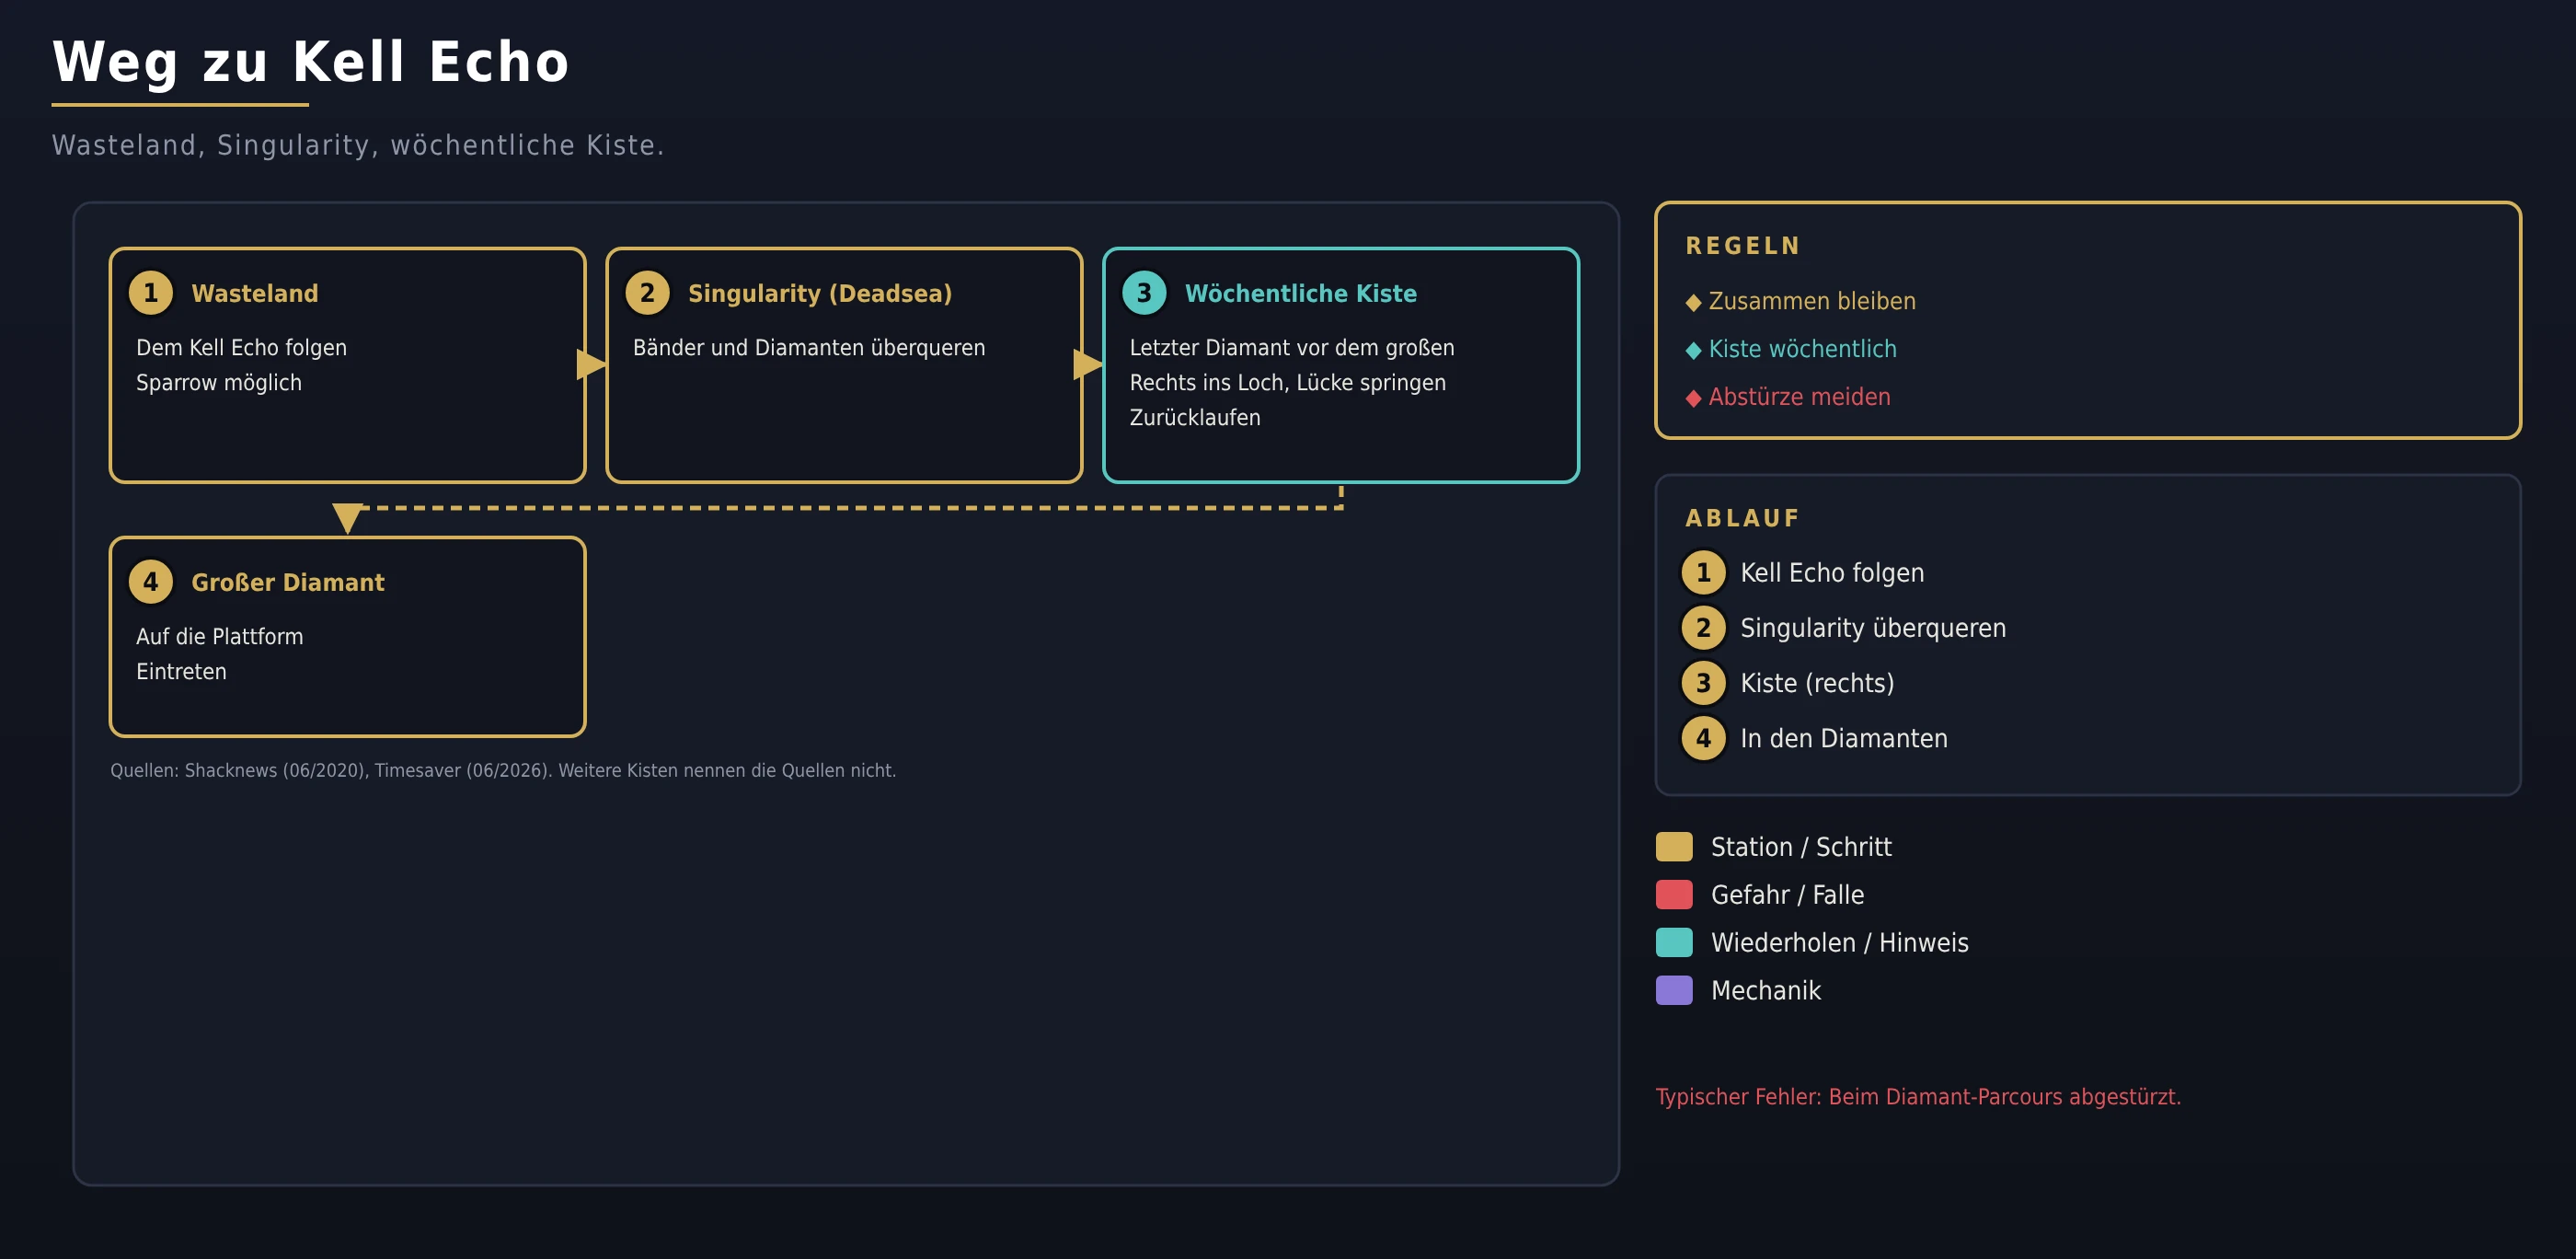The height and width of the screenshot is (1259, 2576).
Task: Click 'Rechts ins Loch, Lücke springen' line
Action: tap(1288, 383)
